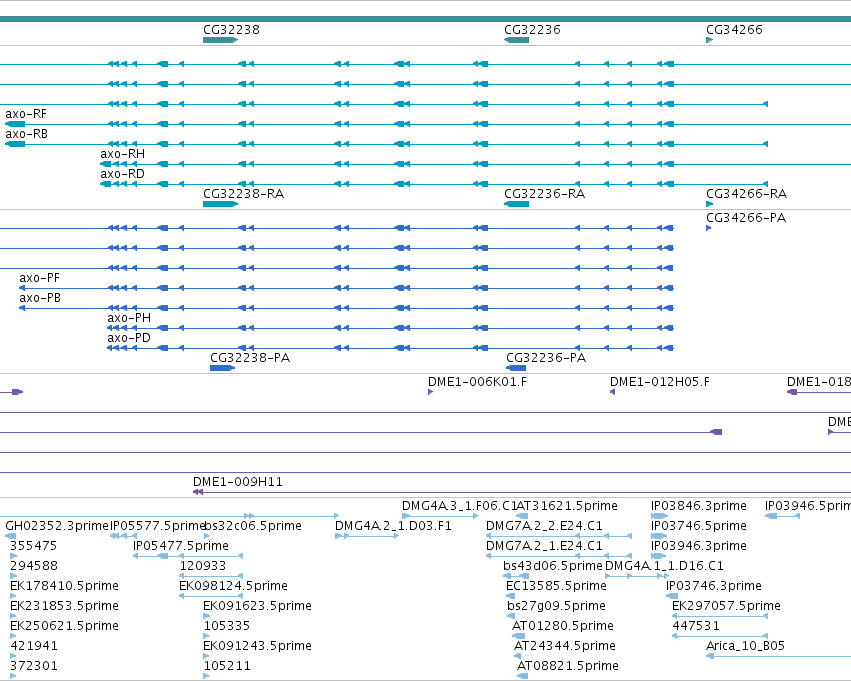This screenshot has width=851, height=681.
Task: Select the axo-RH transcript label
Action: 122,154
